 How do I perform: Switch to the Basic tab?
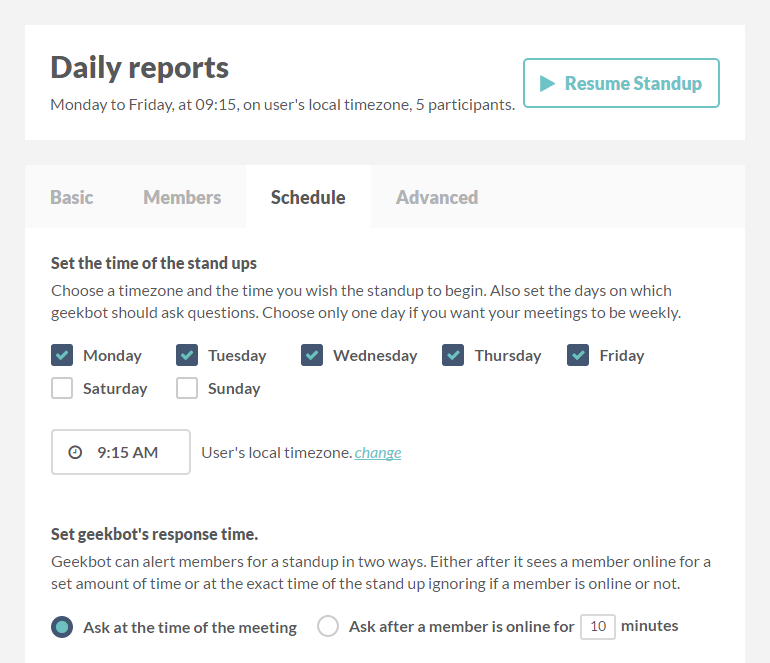click(x=72, y=197)
